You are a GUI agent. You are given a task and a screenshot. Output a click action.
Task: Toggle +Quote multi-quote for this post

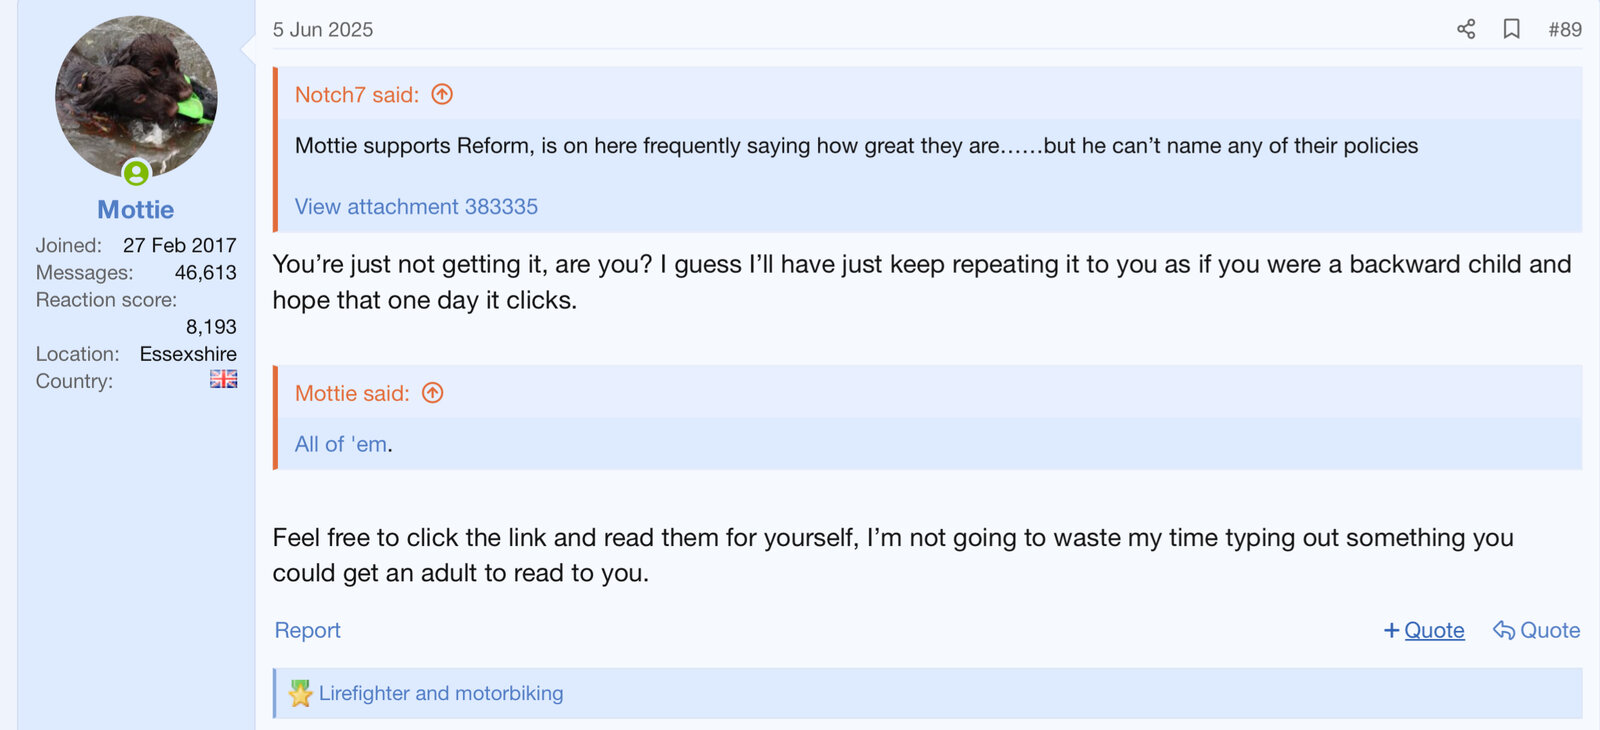[1424, 631]
